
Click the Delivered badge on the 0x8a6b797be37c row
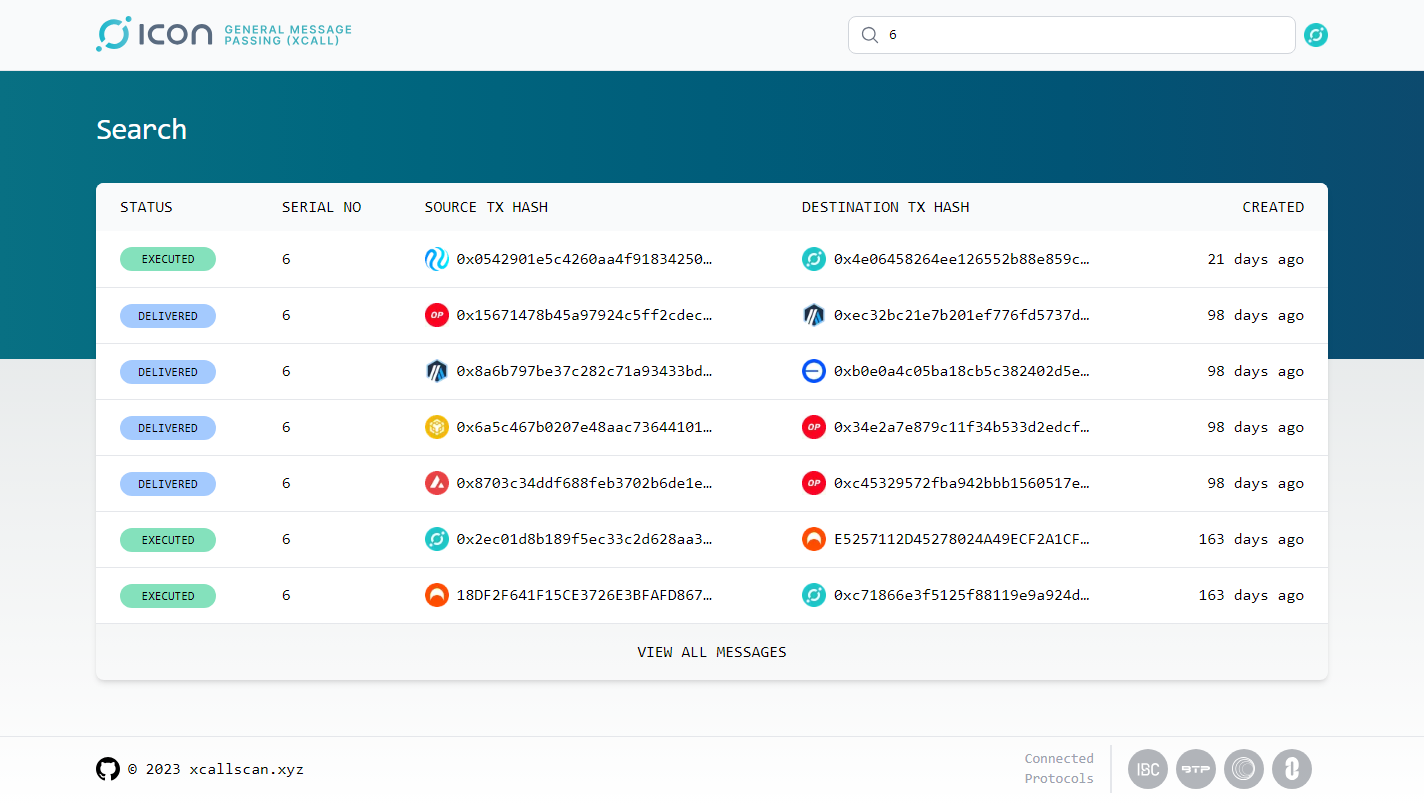[x=168, y=371]
